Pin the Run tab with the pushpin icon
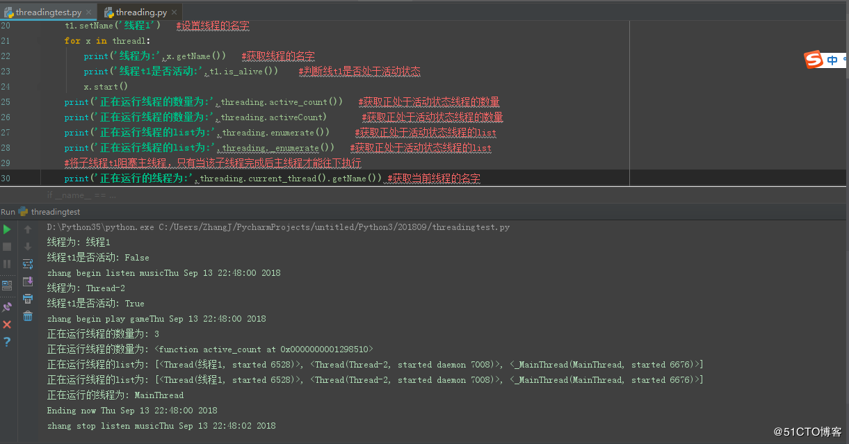The width and height of the screenshot is (849, 444). click(x=7, y=307)
